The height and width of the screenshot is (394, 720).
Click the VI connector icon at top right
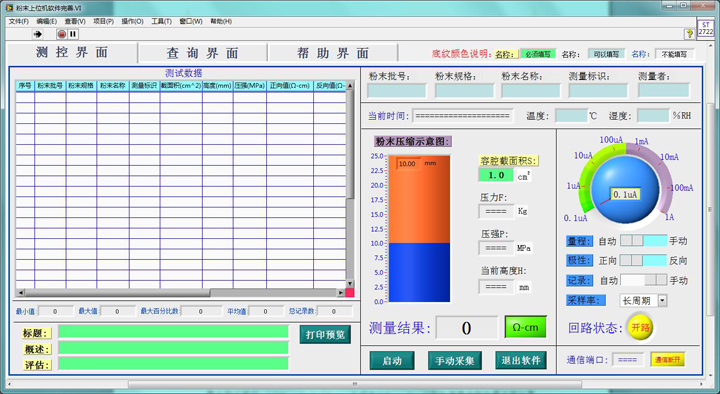pyautogui.click(x=706, y=28)
